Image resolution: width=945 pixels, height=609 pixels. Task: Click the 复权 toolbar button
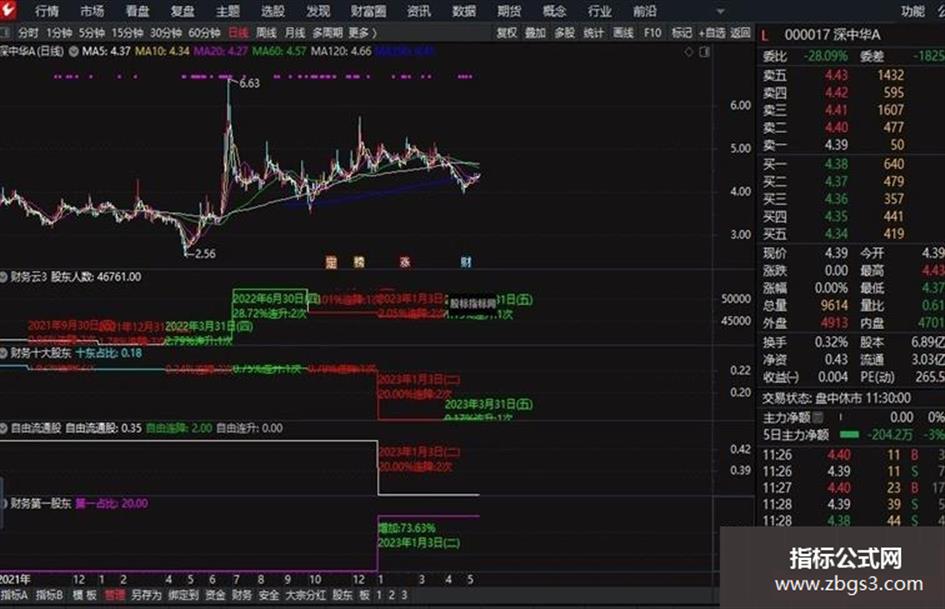point(507,33)
